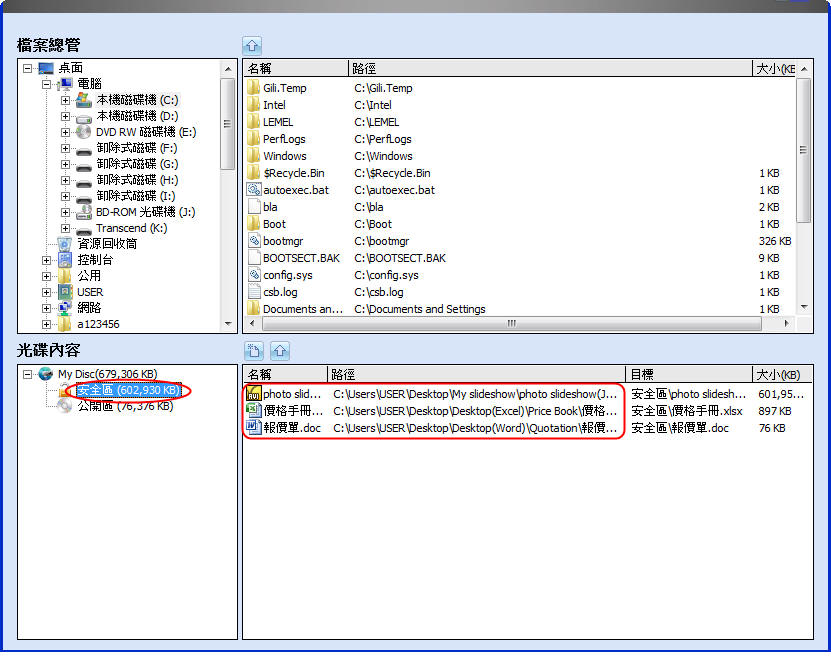
Task: Select the 安全區 disc area
Action: (x=128, y=390)
